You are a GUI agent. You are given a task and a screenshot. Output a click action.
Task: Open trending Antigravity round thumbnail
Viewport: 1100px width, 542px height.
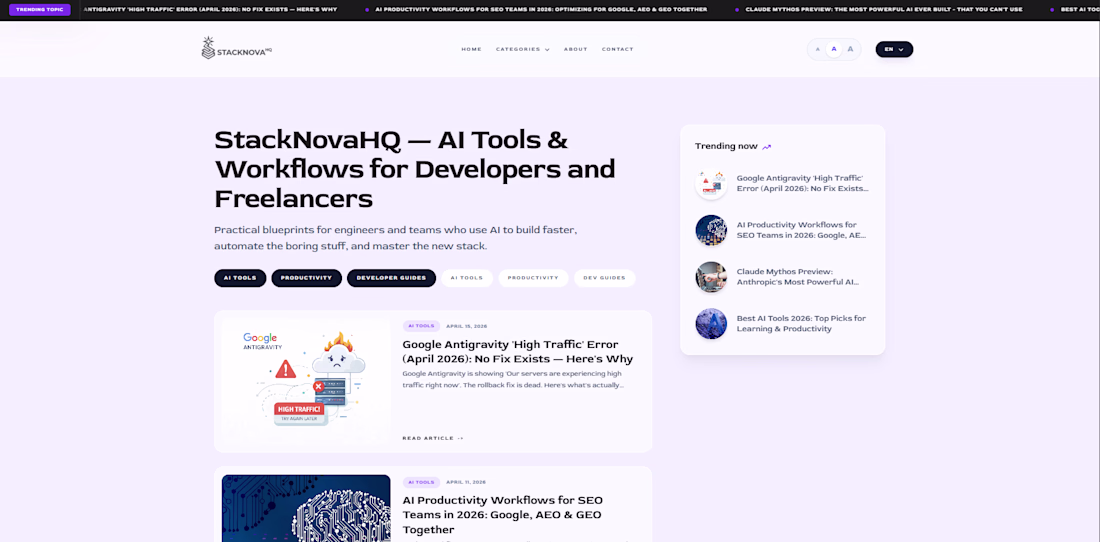tap(711, 184)
